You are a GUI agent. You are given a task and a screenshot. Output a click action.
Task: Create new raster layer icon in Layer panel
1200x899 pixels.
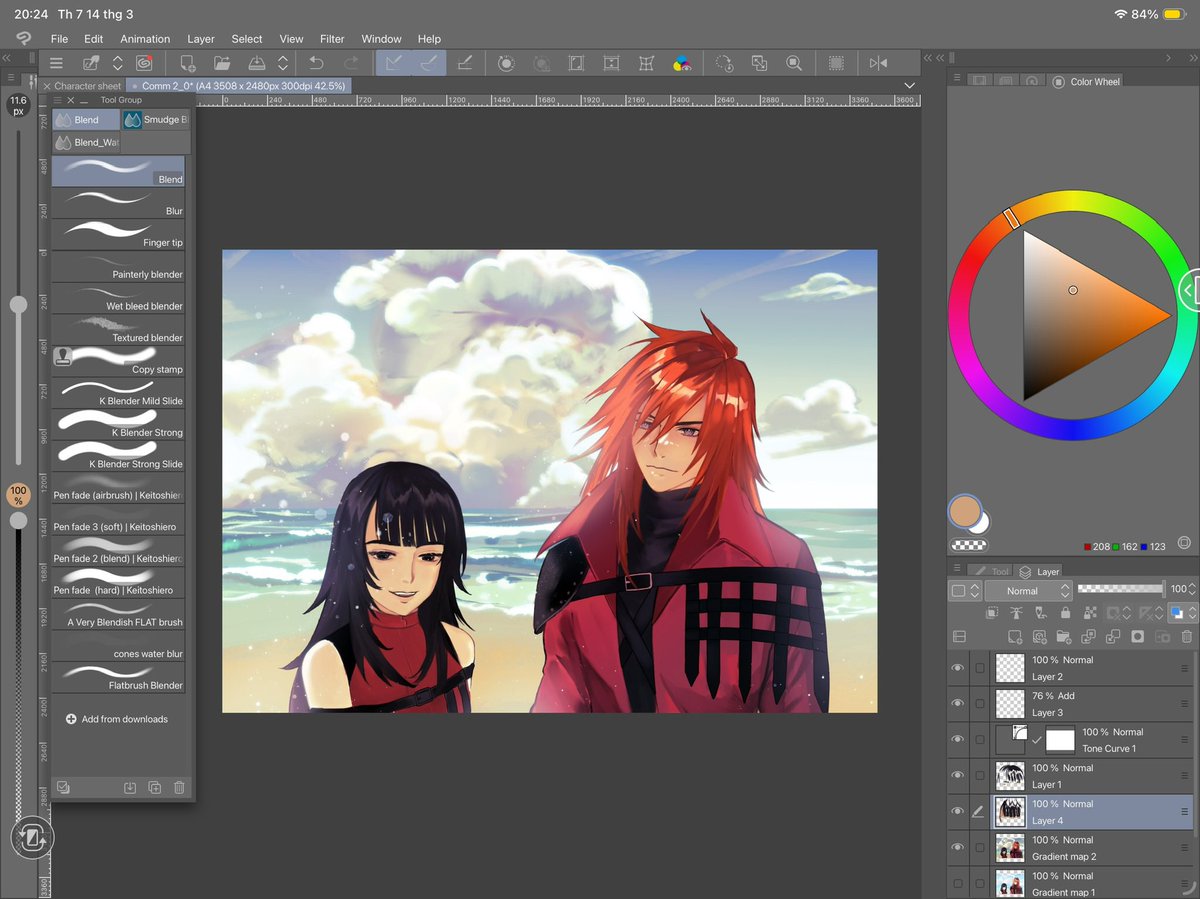[x=1015, y=637]
